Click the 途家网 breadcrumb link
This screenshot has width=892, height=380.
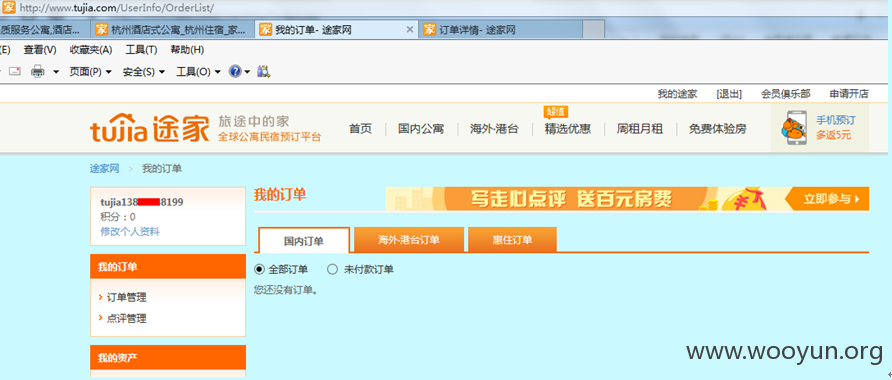105,168
